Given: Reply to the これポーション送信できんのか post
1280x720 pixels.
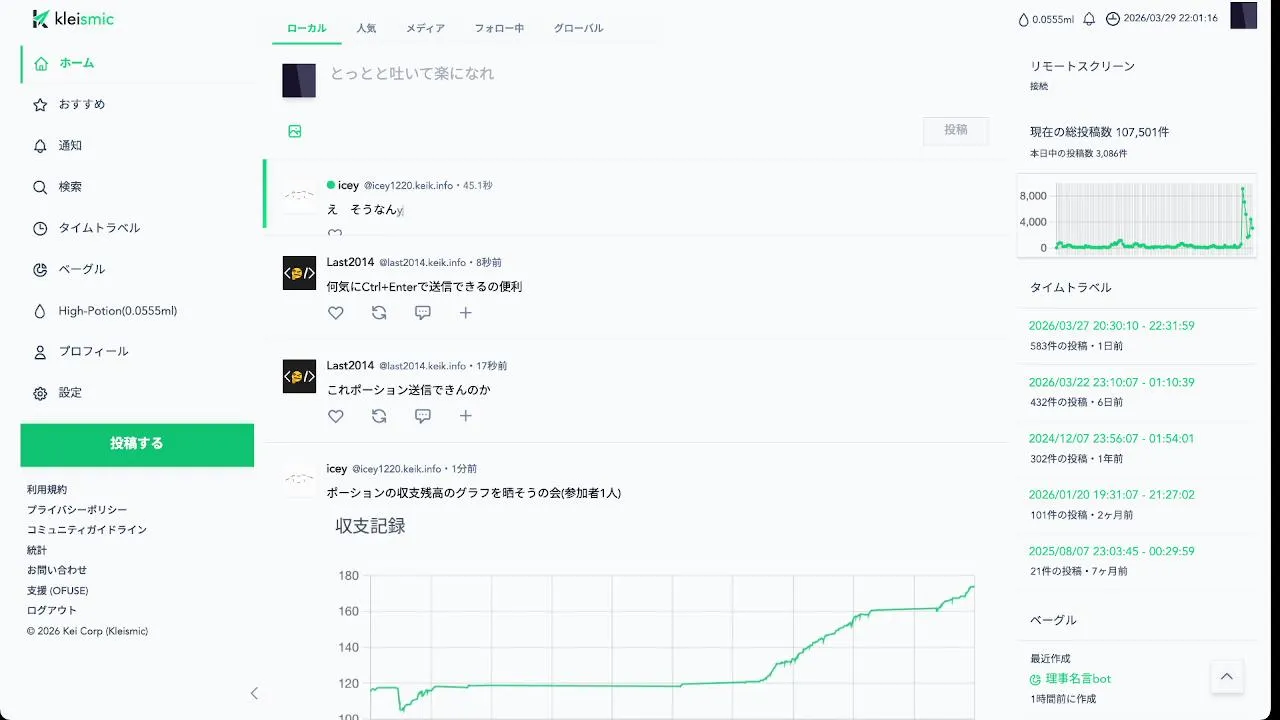Looking at the screenshot, I should tap(423, 416).
